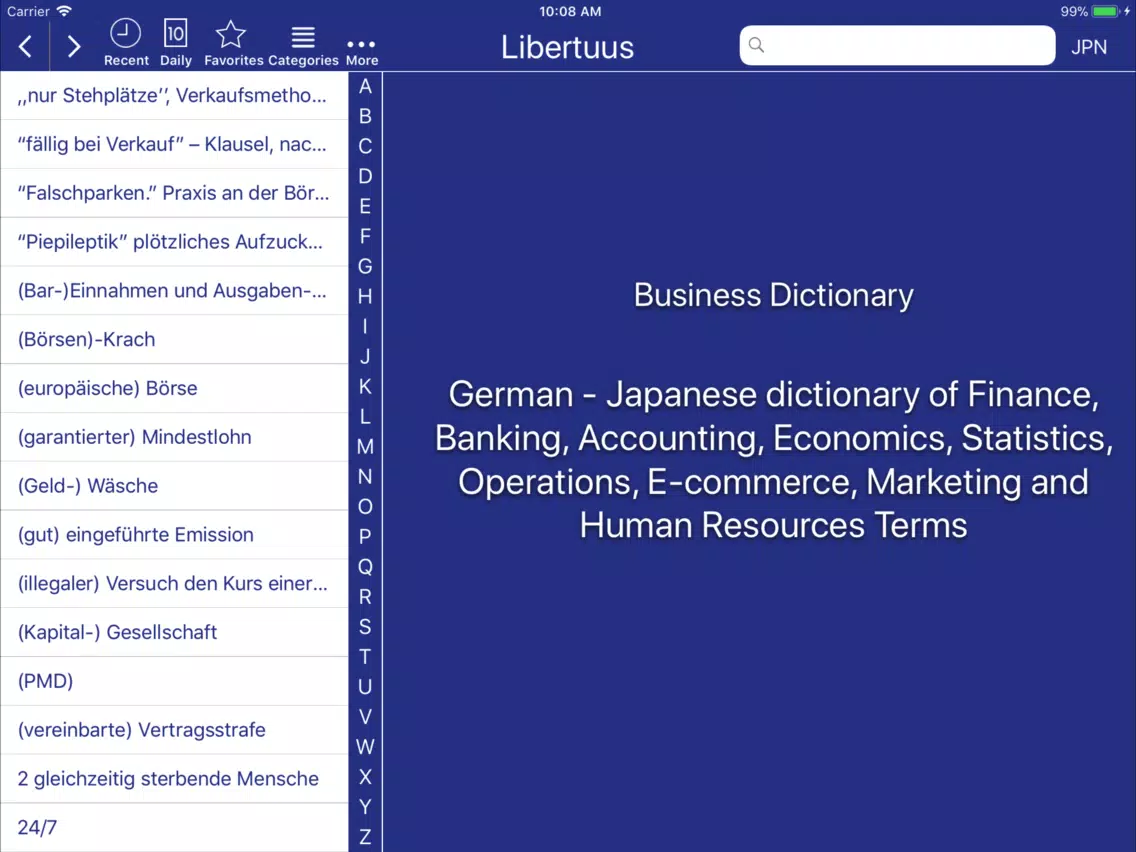The image size is (1136, 852).
Task: Jump to letter N in index
Action: point(365,477)
